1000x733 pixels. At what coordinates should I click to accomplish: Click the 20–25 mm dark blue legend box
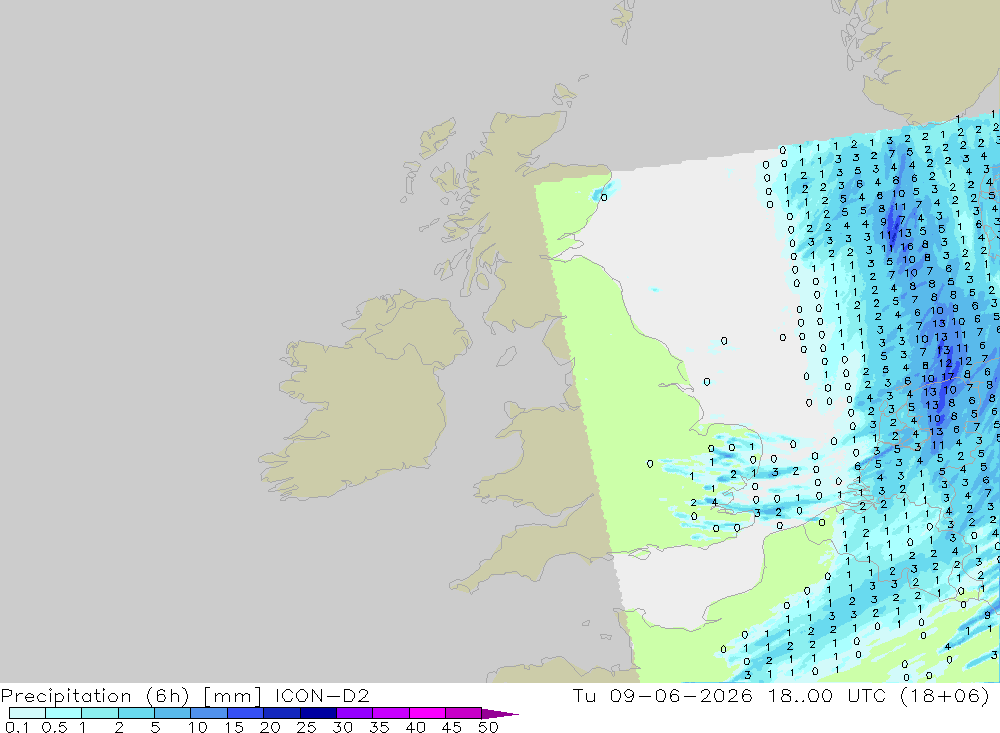282,713
